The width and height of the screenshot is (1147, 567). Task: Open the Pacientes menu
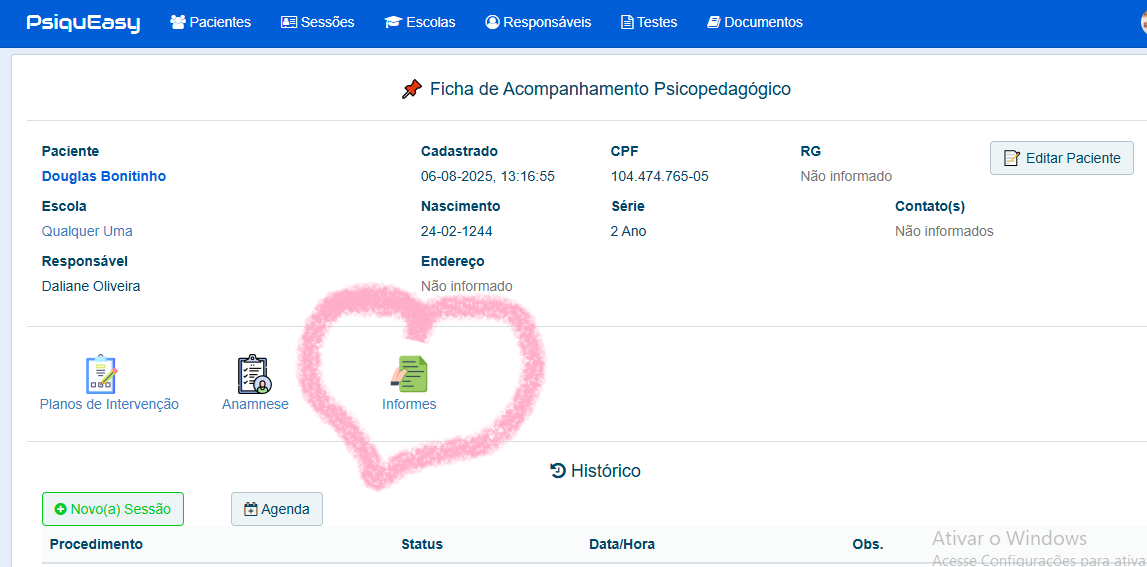(x=211, y=23)
